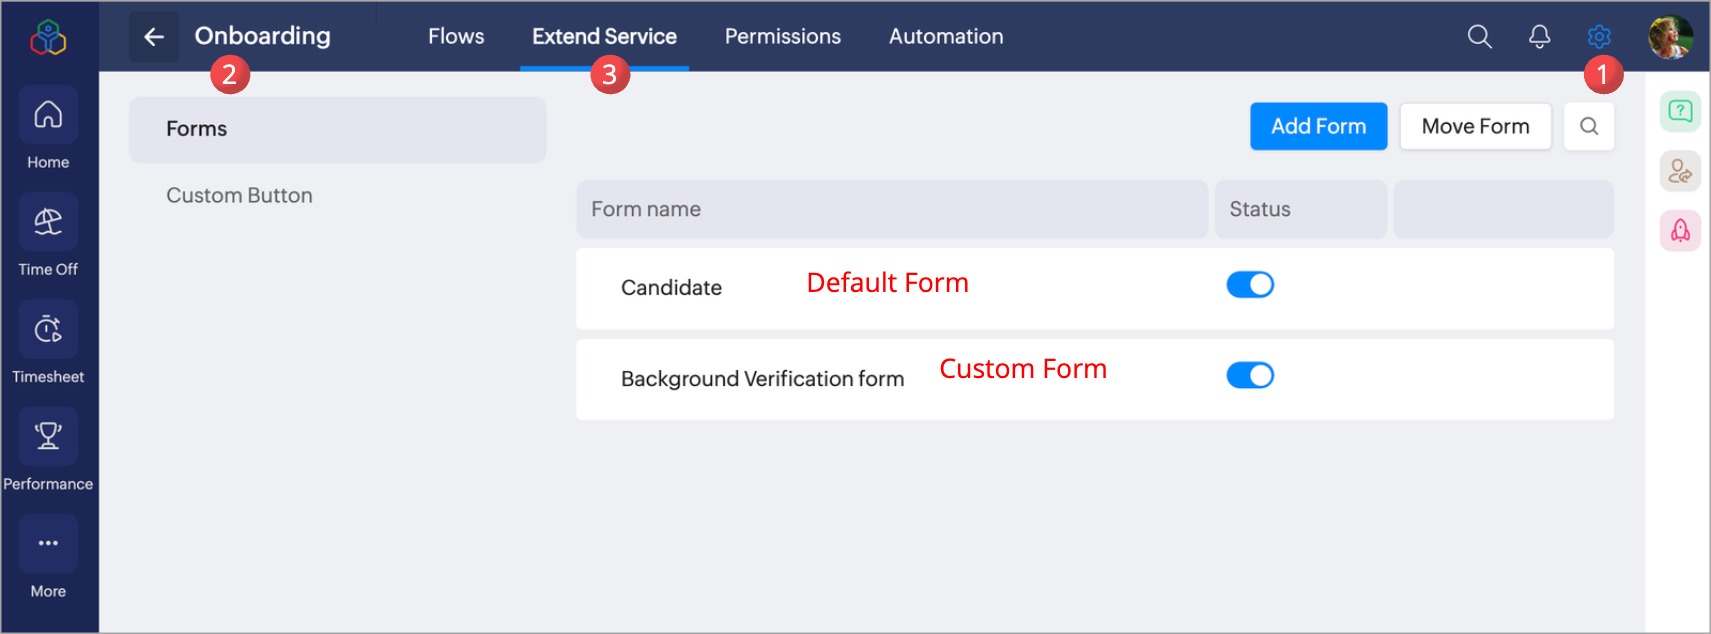Open the Automation tab
The image size is (1711, 634).
(x=946, y=37)
